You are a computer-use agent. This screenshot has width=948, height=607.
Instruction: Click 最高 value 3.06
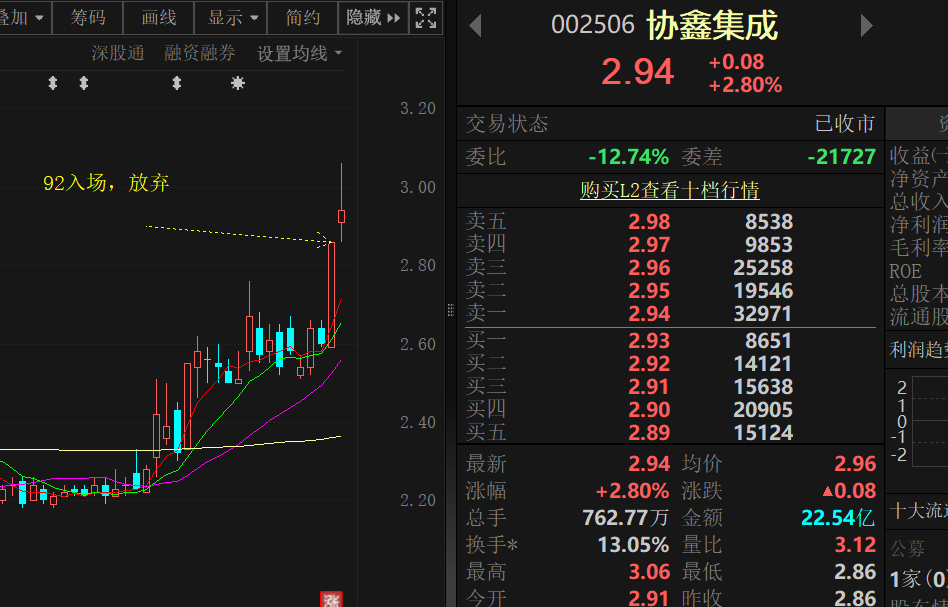tap(649, 572)
